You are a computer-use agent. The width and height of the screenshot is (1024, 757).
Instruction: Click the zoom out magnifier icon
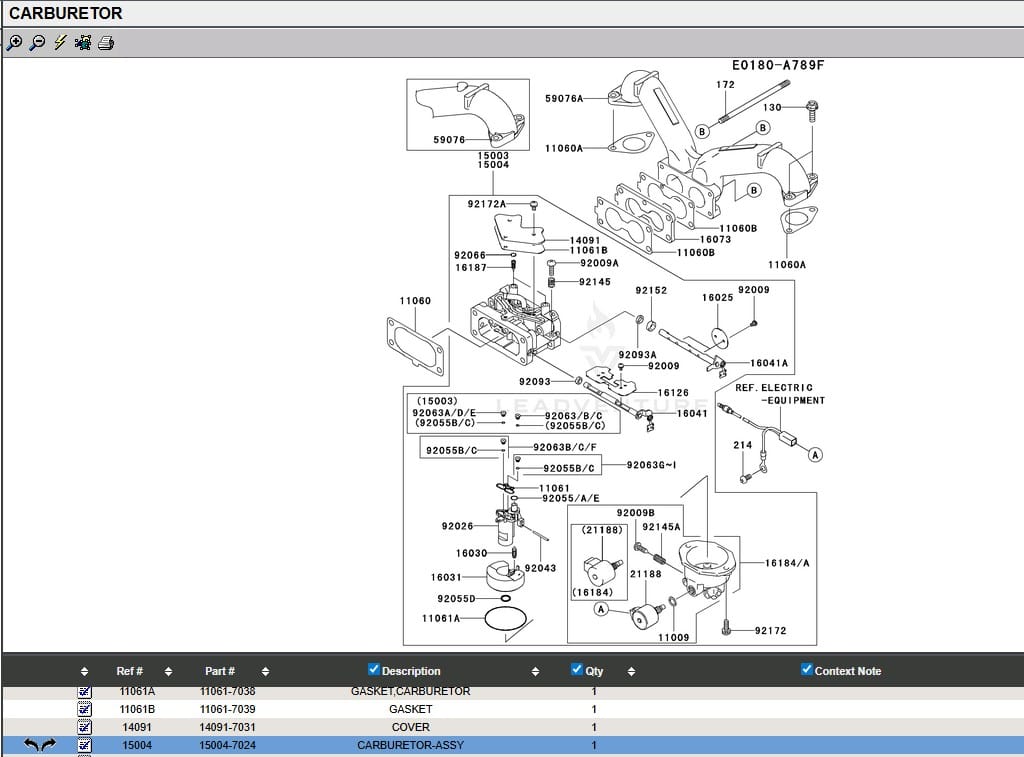[37, 42]
